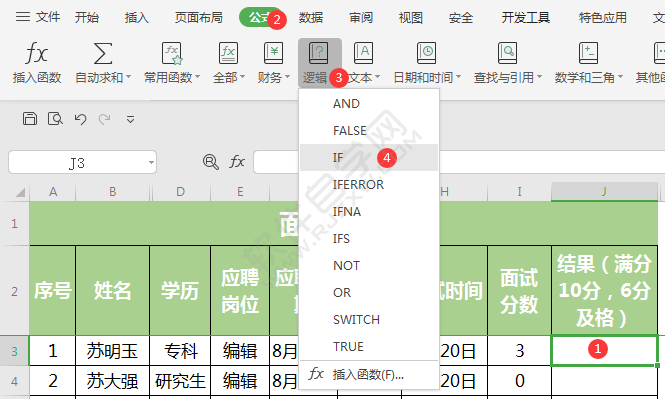This screenshot has height=399, width=665.
Task: Switch to the Developer Tools (开发工具) tab
Action: point(526,18)
